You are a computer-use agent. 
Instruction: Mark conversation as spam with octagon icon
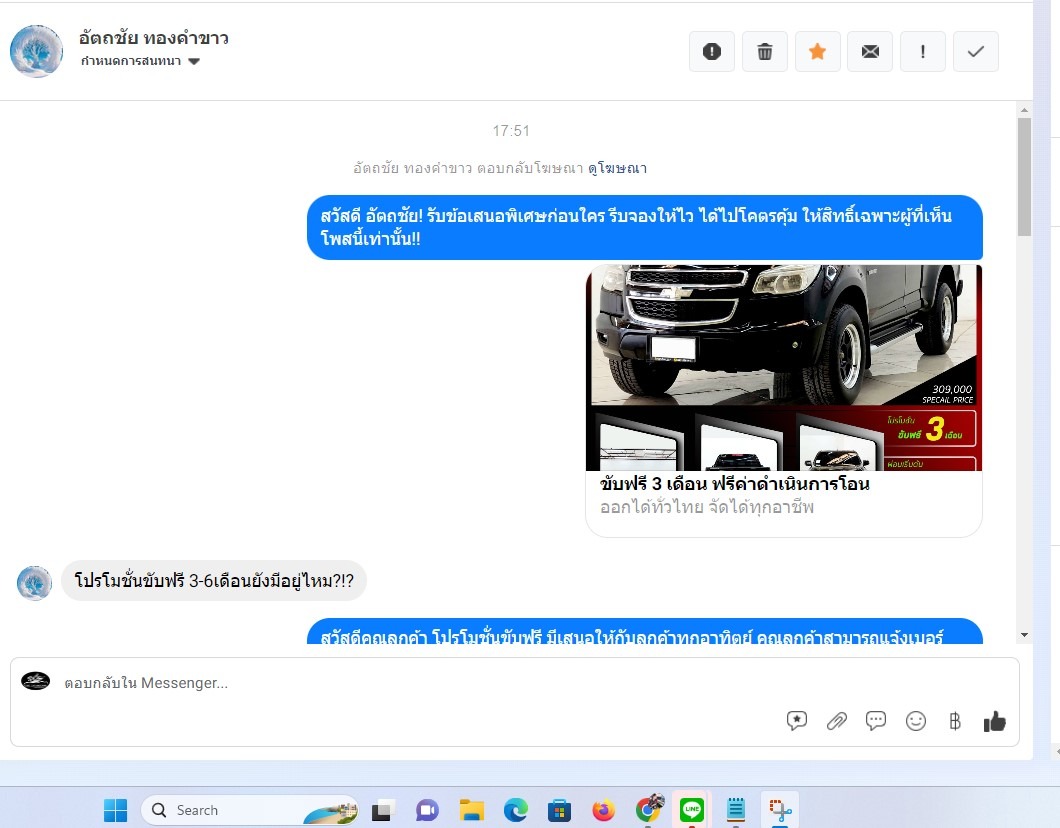tap(712, 52)
